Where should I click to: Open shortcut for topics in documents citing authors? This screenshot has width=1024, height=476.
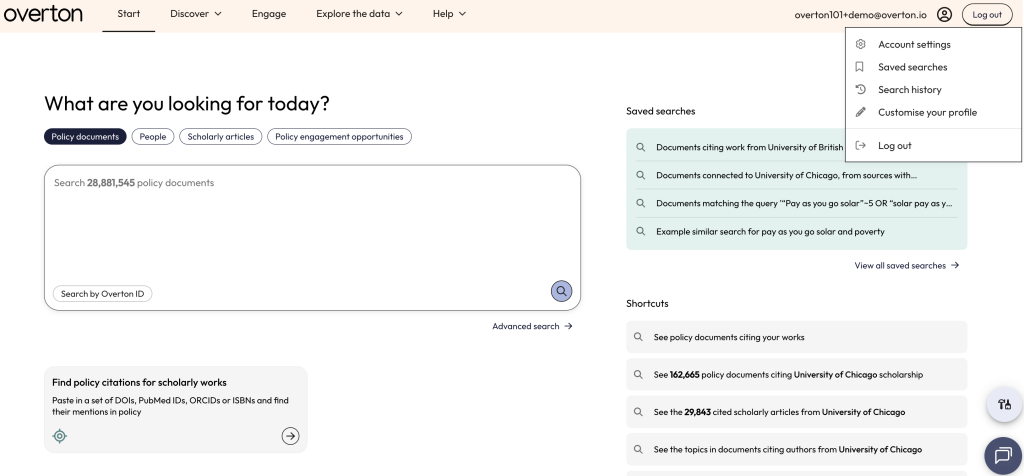[797, 449]
